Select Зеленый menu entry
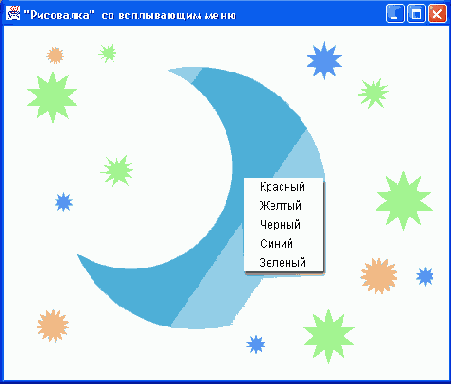The height and width of the screenshot is (384, 451). pyautogui.click(x=283, y=263)
